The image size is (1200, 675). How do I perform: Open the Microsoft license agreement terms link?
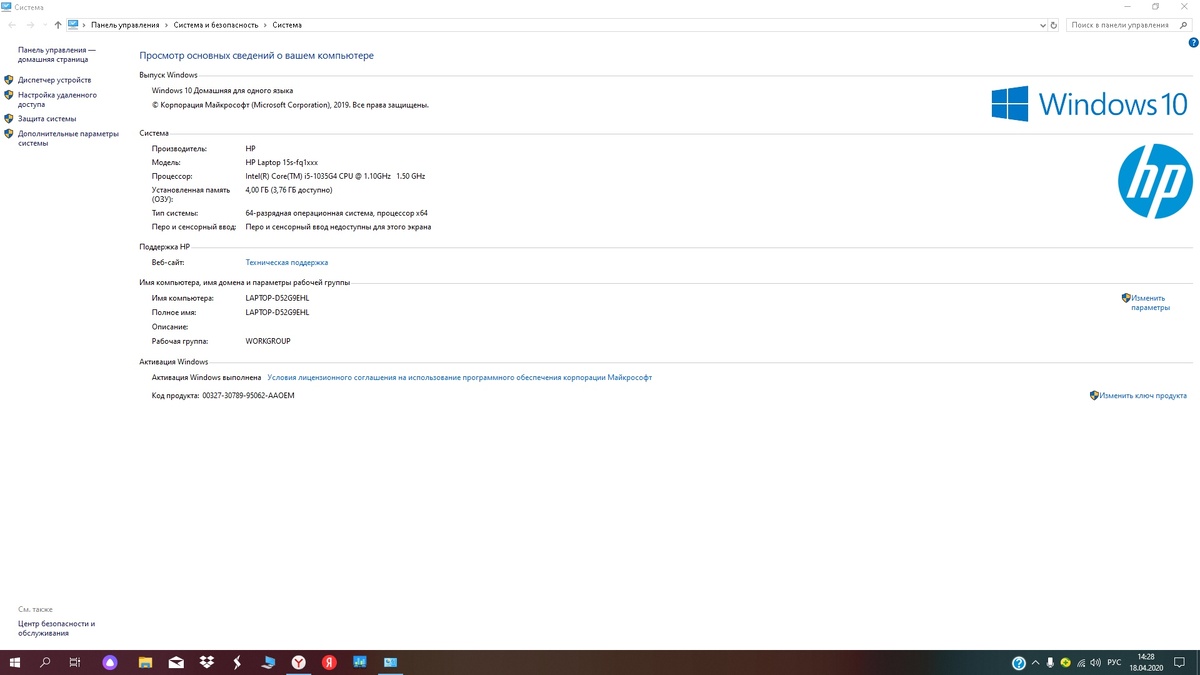tap(459, 378)
